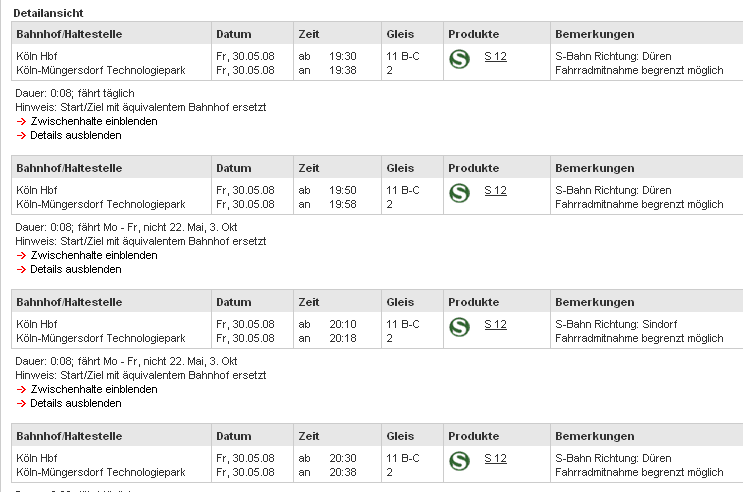743x492 pixels.
Task: Hide details of the 19:50 connection
Action: [76, 270]
